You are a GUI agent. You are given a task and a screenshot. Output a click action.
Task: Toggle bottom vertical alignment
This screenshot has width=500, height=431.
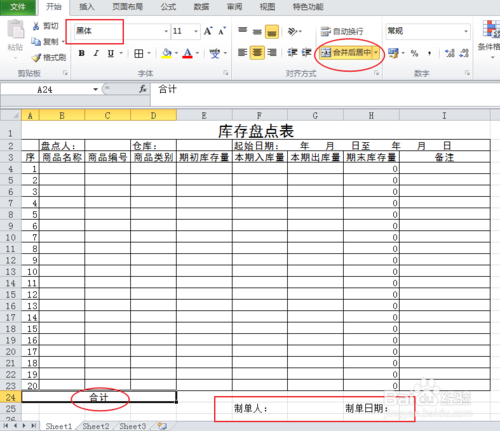tap(272, 32)
